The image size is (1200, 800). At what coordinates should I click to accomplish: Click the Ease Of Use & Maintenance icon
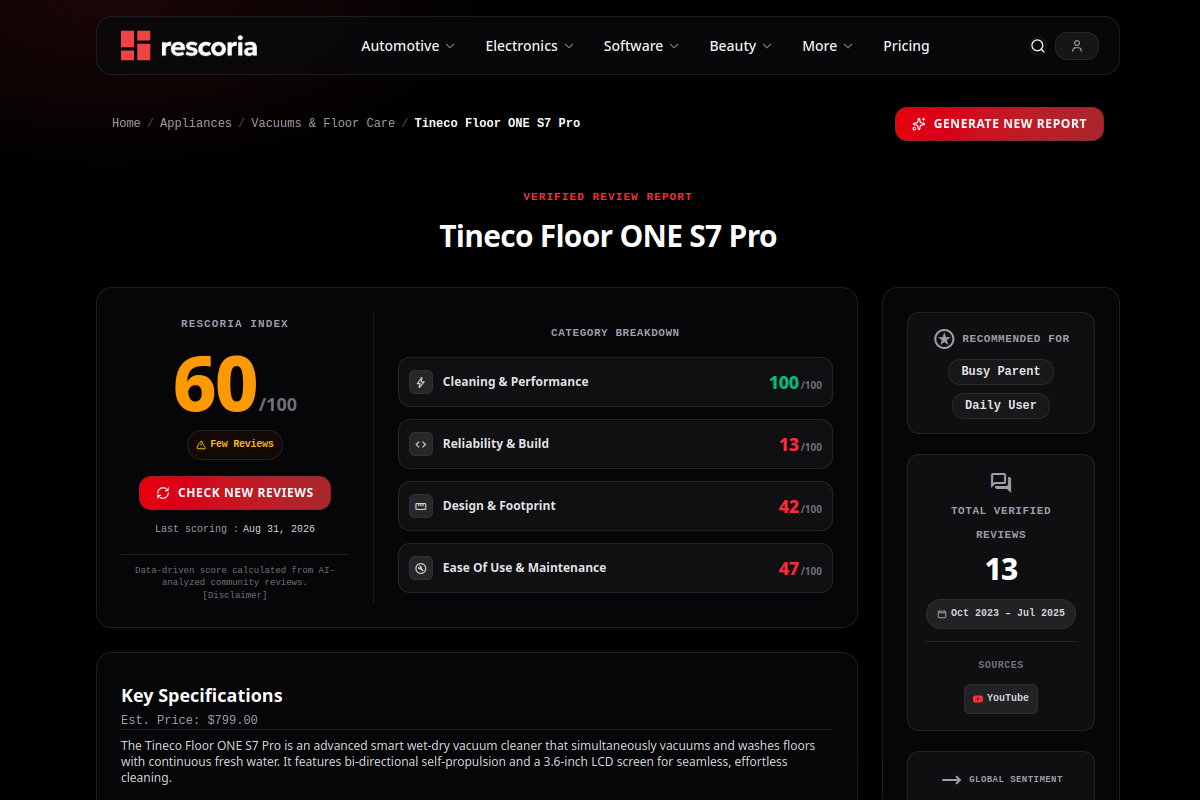(421, 568)
